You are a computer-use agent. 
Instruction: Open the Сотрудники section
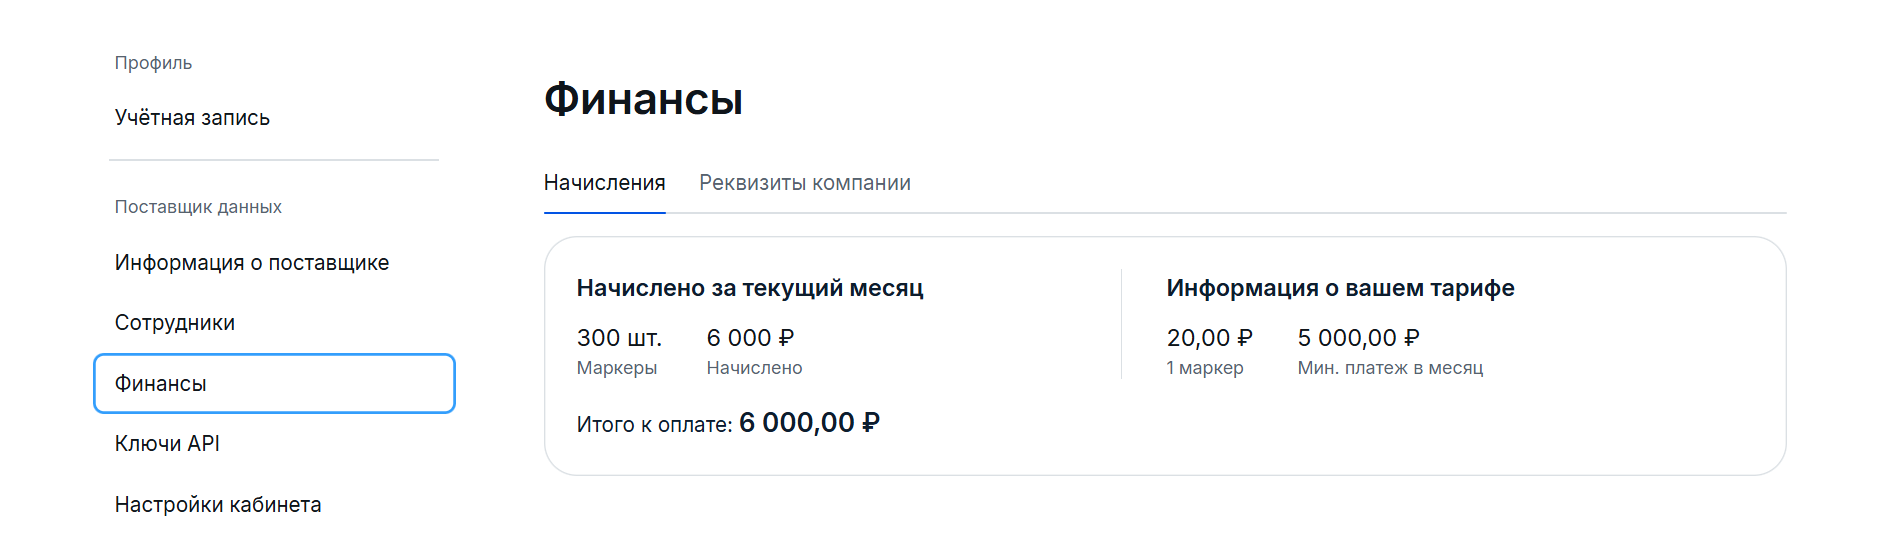pos(175,323)
